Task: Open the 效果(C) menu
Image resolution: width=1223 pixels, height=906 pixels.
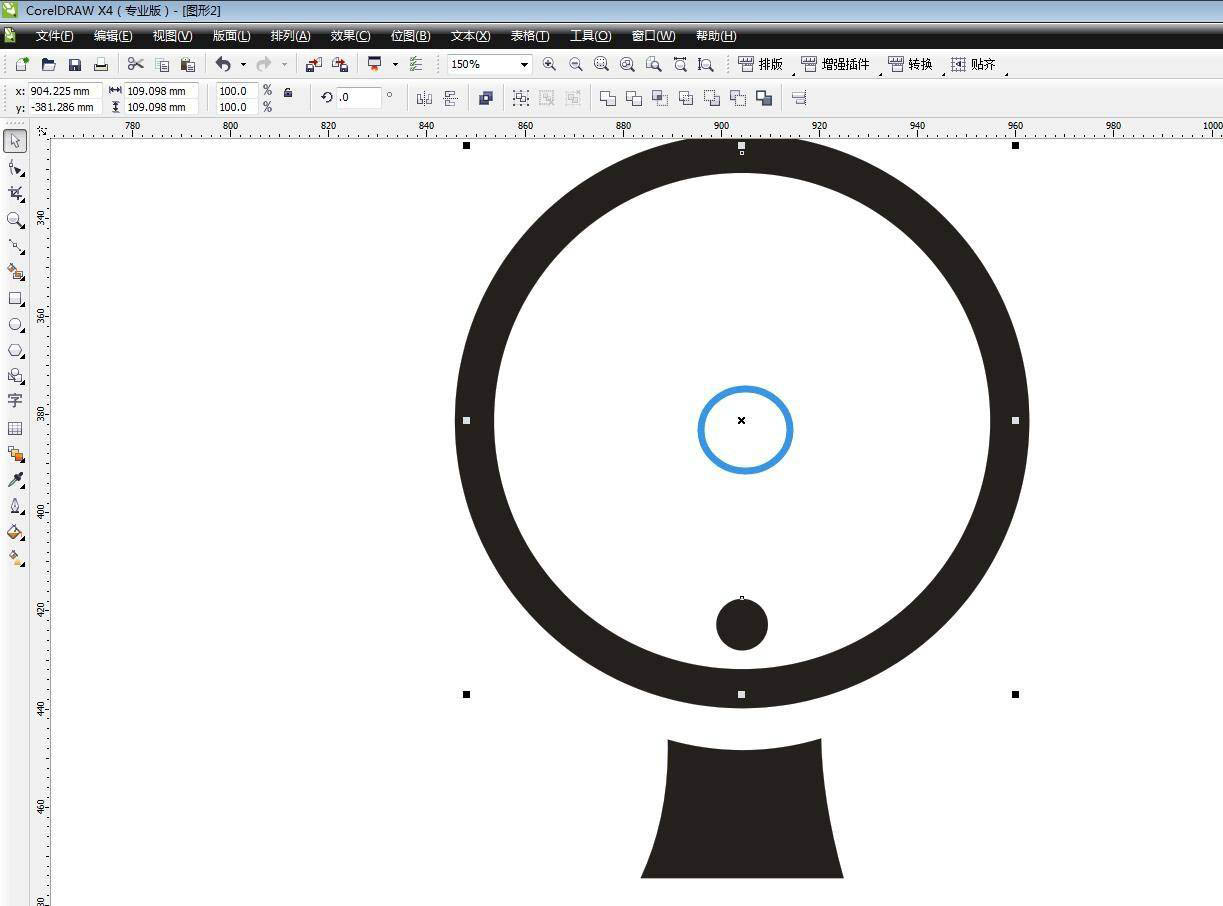Action: point(350,36)
